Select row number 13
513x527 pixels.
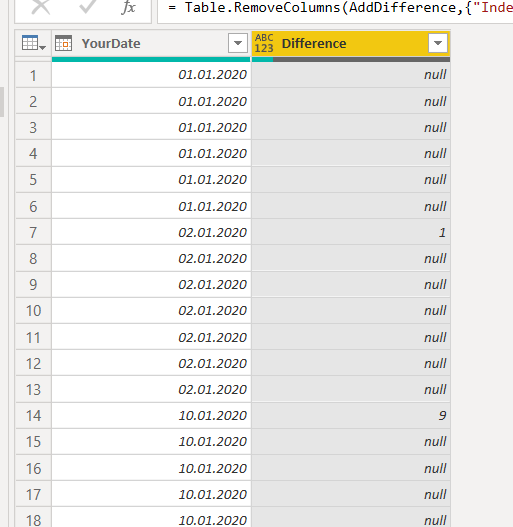click(x=33, y=390)
